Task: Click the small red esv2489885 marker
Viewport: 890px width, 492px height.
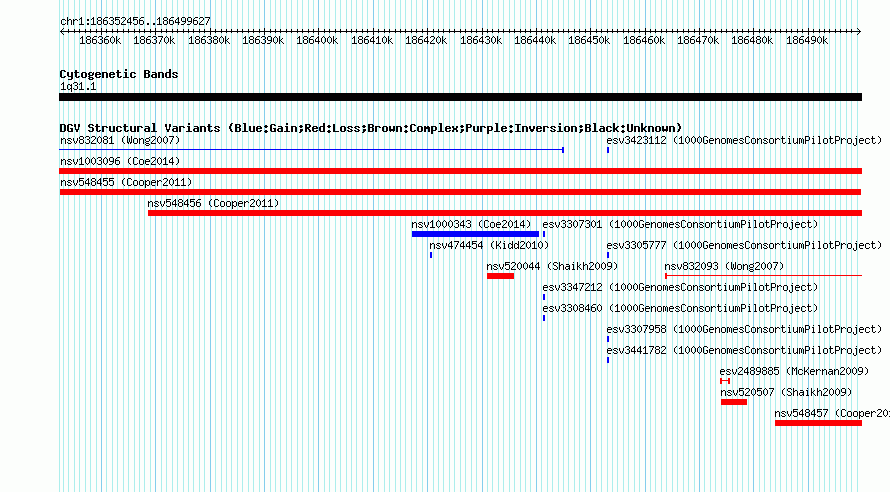Action: pyautogui.click(x=725, y=381)
